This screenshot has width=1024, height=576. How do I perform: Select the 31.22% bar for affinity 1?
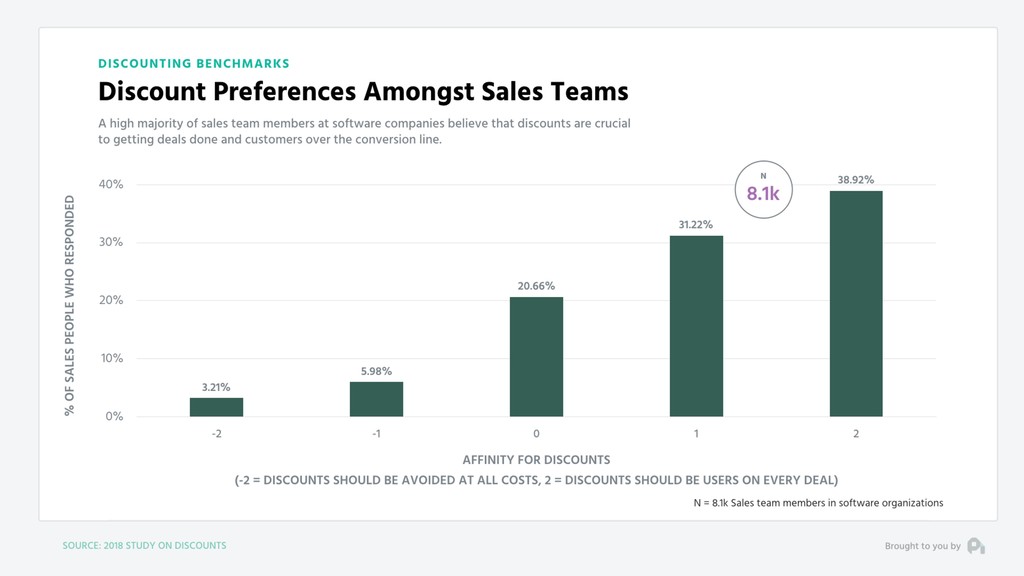click(x=696, y=326)
